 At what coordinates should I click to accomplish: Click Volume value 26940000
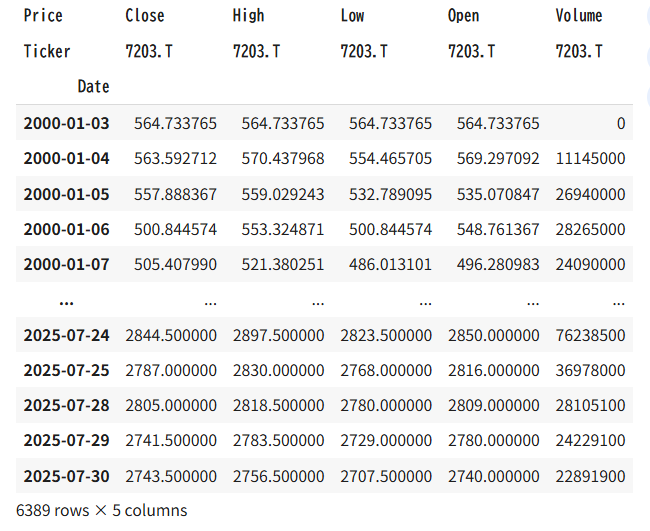click(590, 194)
